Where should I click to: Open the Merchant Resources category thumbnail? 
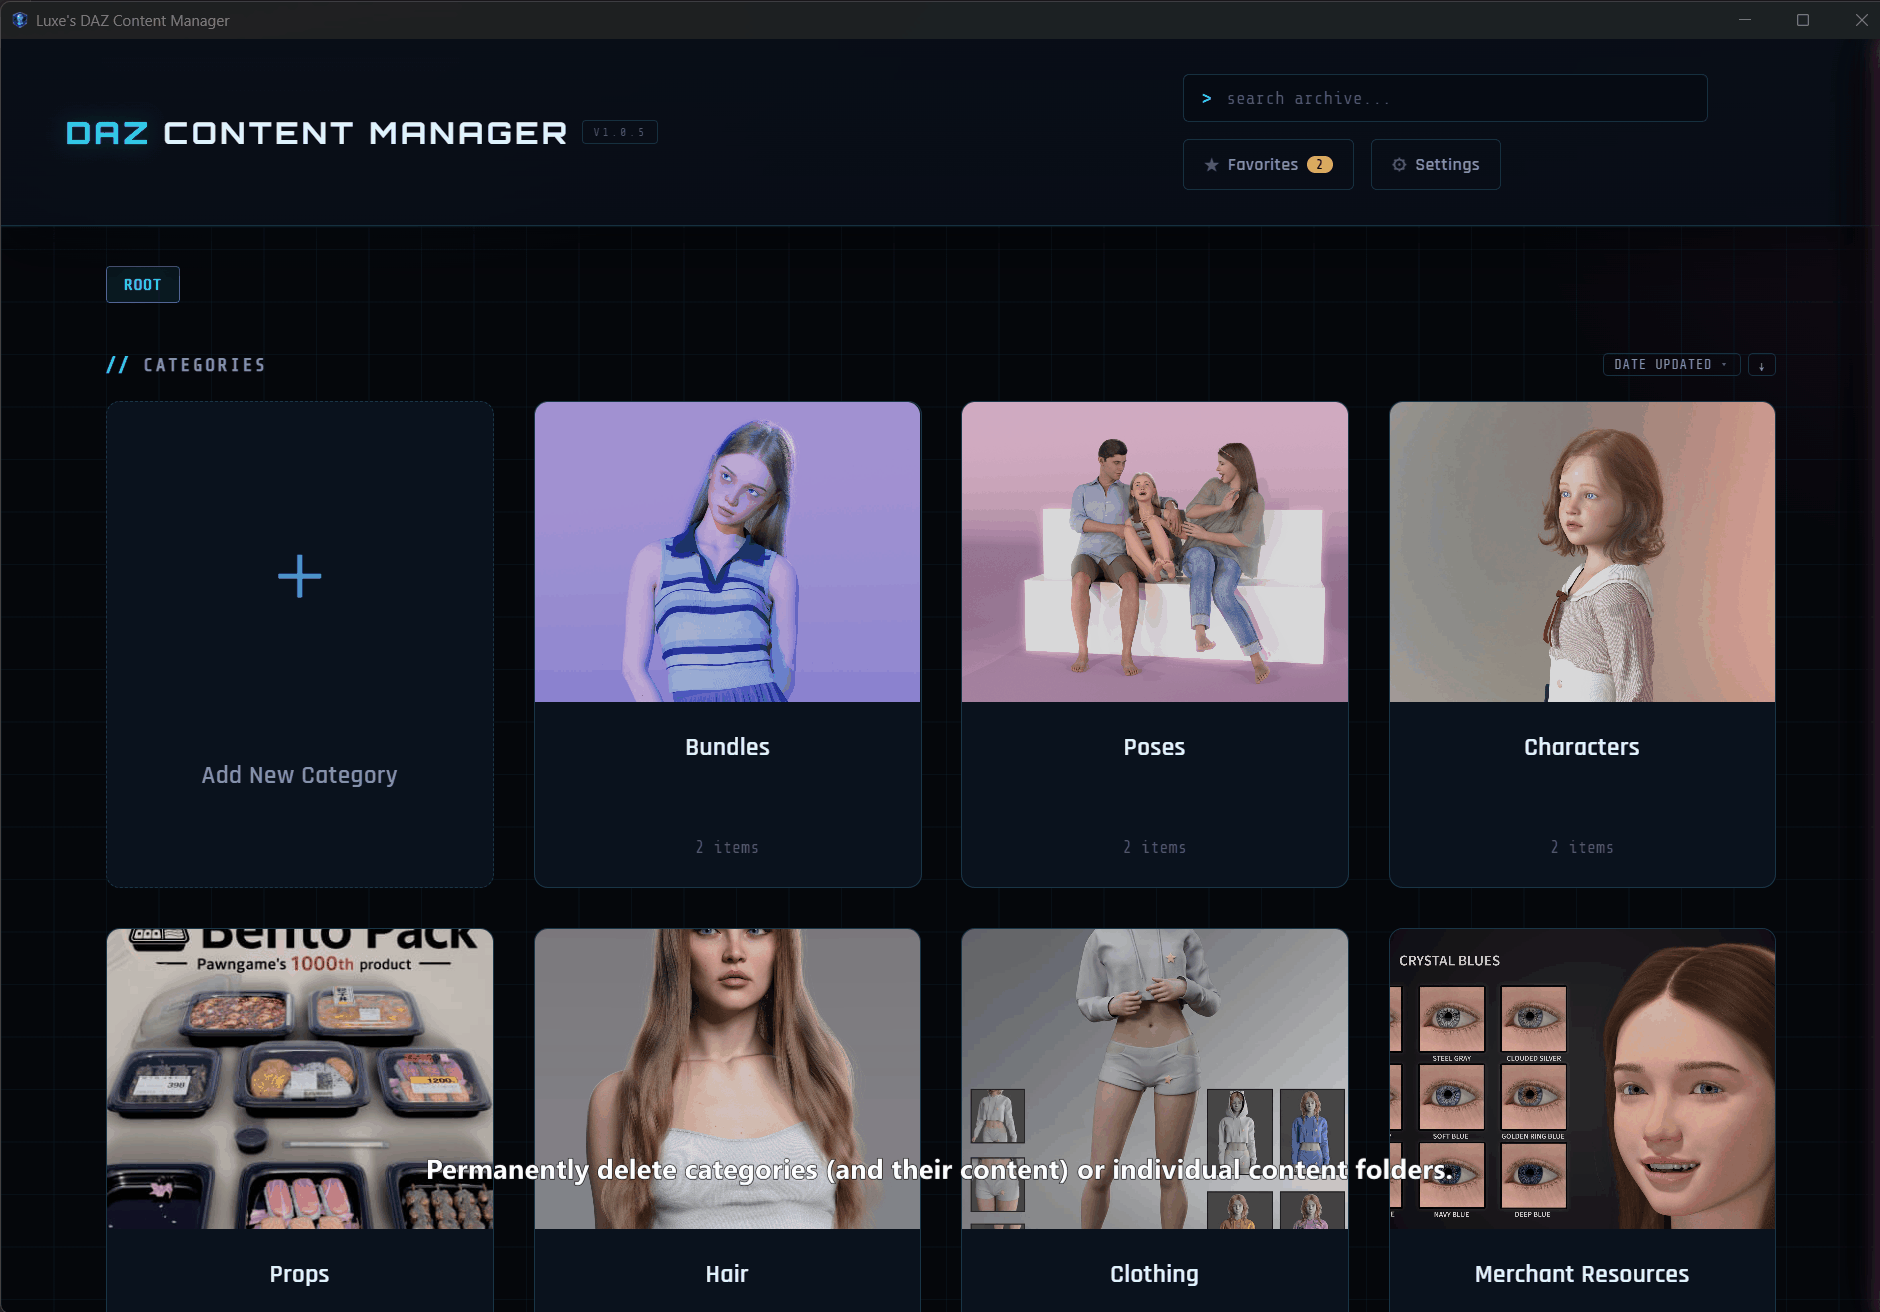[1582, 1079]
